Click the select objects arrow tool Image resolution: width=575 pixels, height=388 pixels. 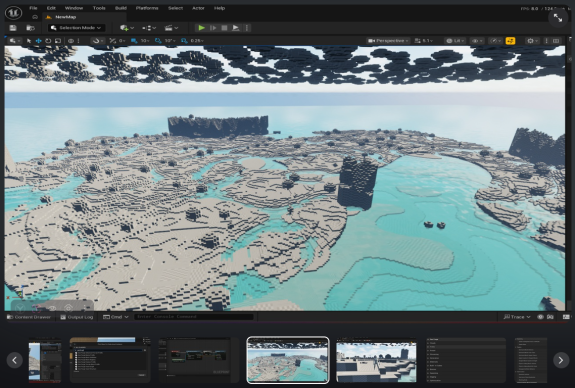coord(29,41)
